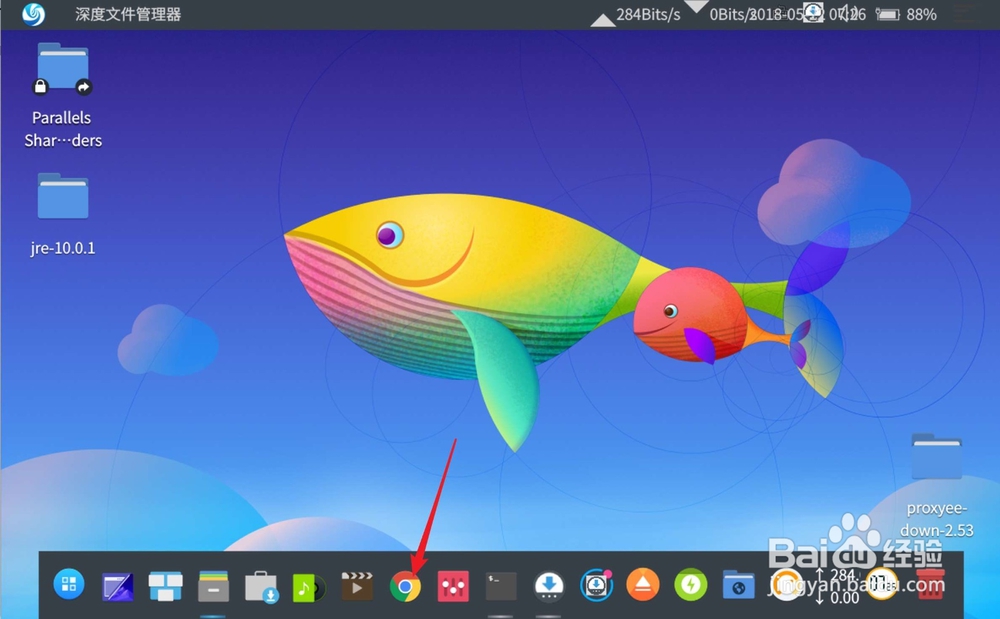Click the dock power circle icon

pyautogui.click(x=786, y=583)
